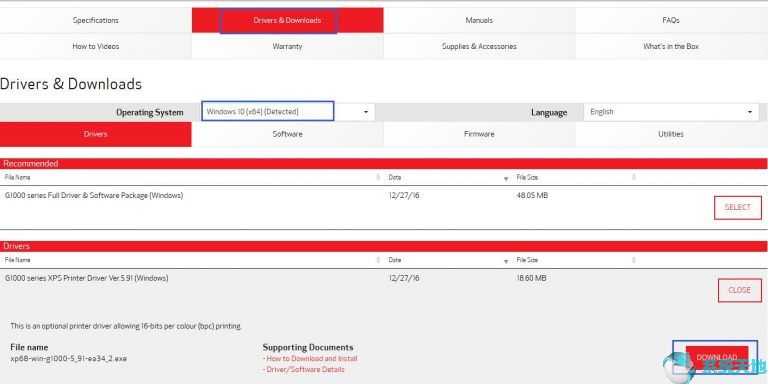Go to the FAQs tab
The width and height of the screenshot is (768, 384).
coord(672,21)
